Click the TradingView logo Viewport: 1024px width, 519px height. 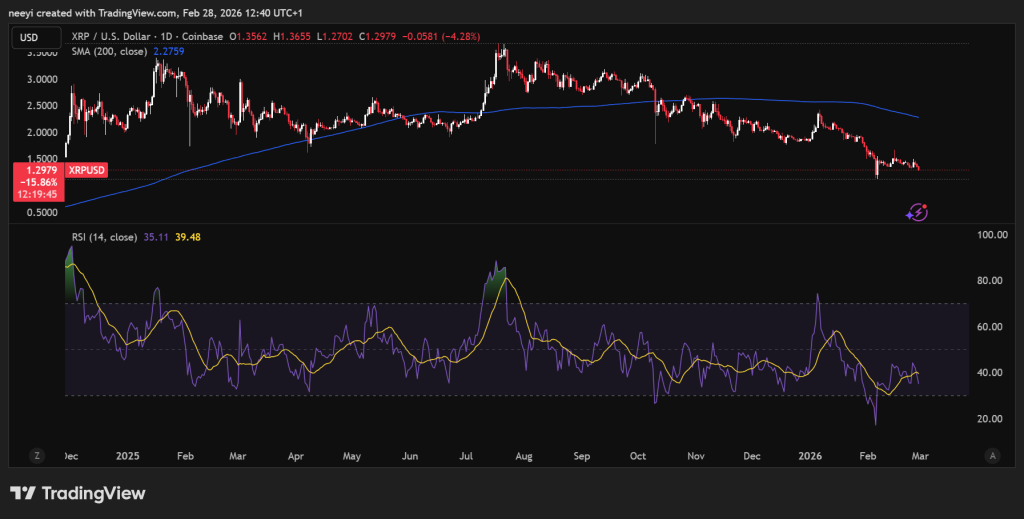tap(77, 493)
